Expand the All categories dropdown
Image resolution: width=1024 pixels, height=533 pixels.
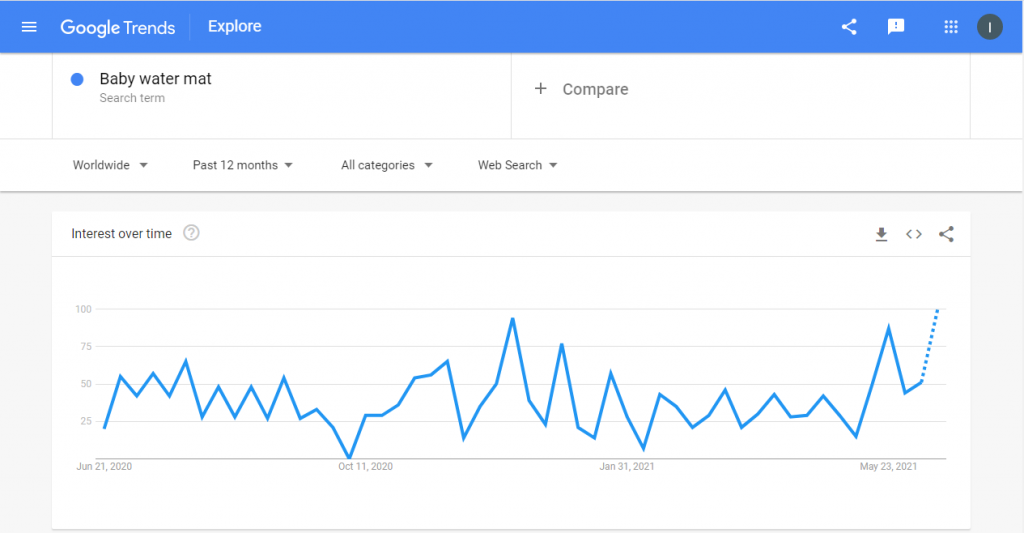[387, 165]
